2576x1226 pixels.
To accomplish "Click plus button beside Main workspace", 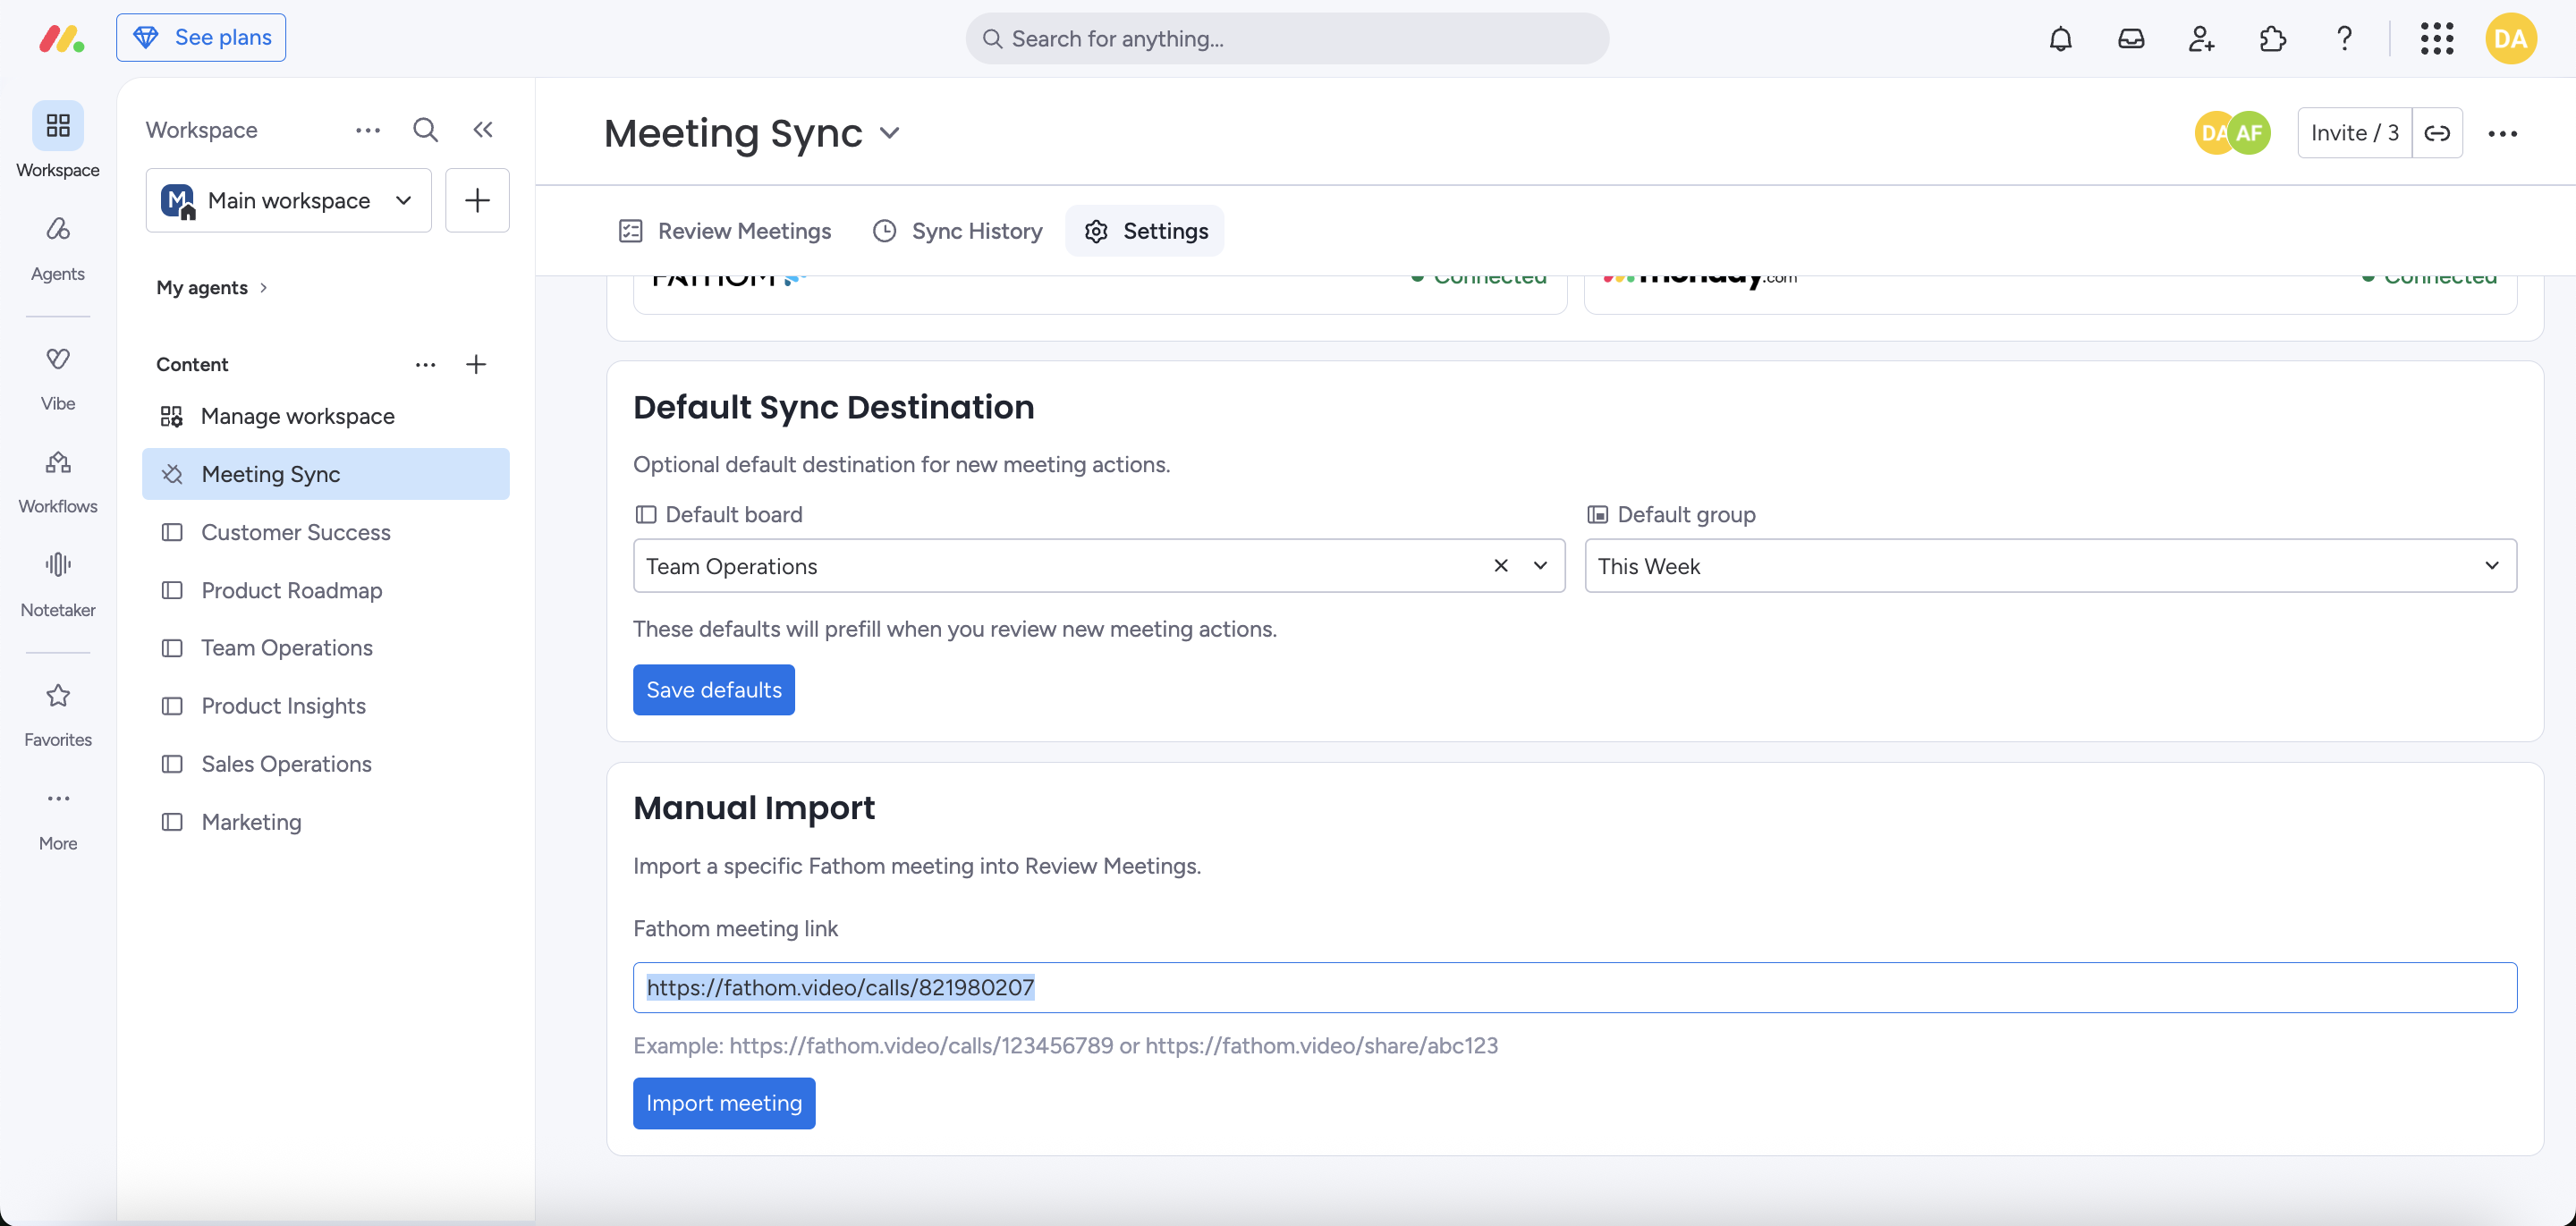I will (477, 200).
